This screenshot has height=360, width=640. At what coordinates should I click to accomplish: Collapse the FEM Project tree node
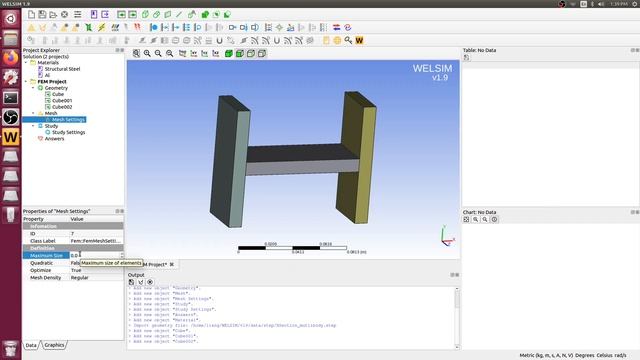click(26, 82)
